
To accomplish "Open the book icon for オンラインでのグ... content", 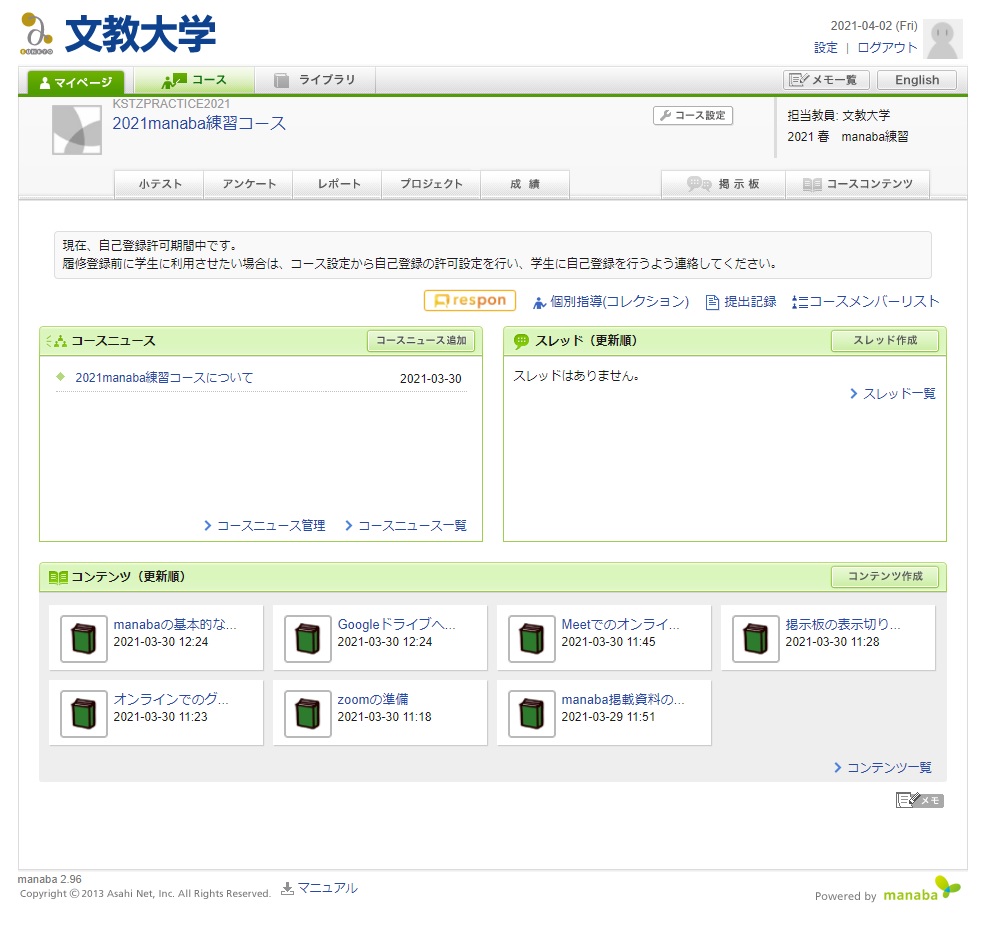I will click(84, 713).
